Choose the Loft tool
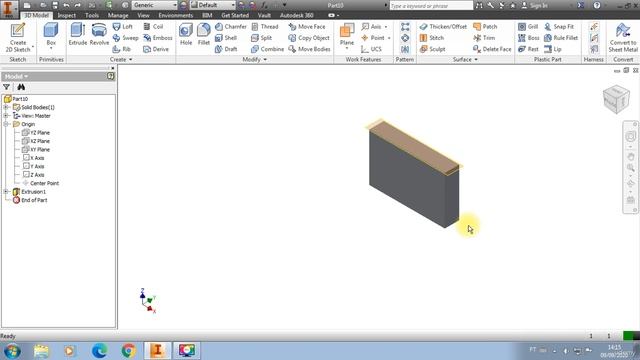This screenshot has width=640, height=360. pyautogui.click(x=123, y=27)
